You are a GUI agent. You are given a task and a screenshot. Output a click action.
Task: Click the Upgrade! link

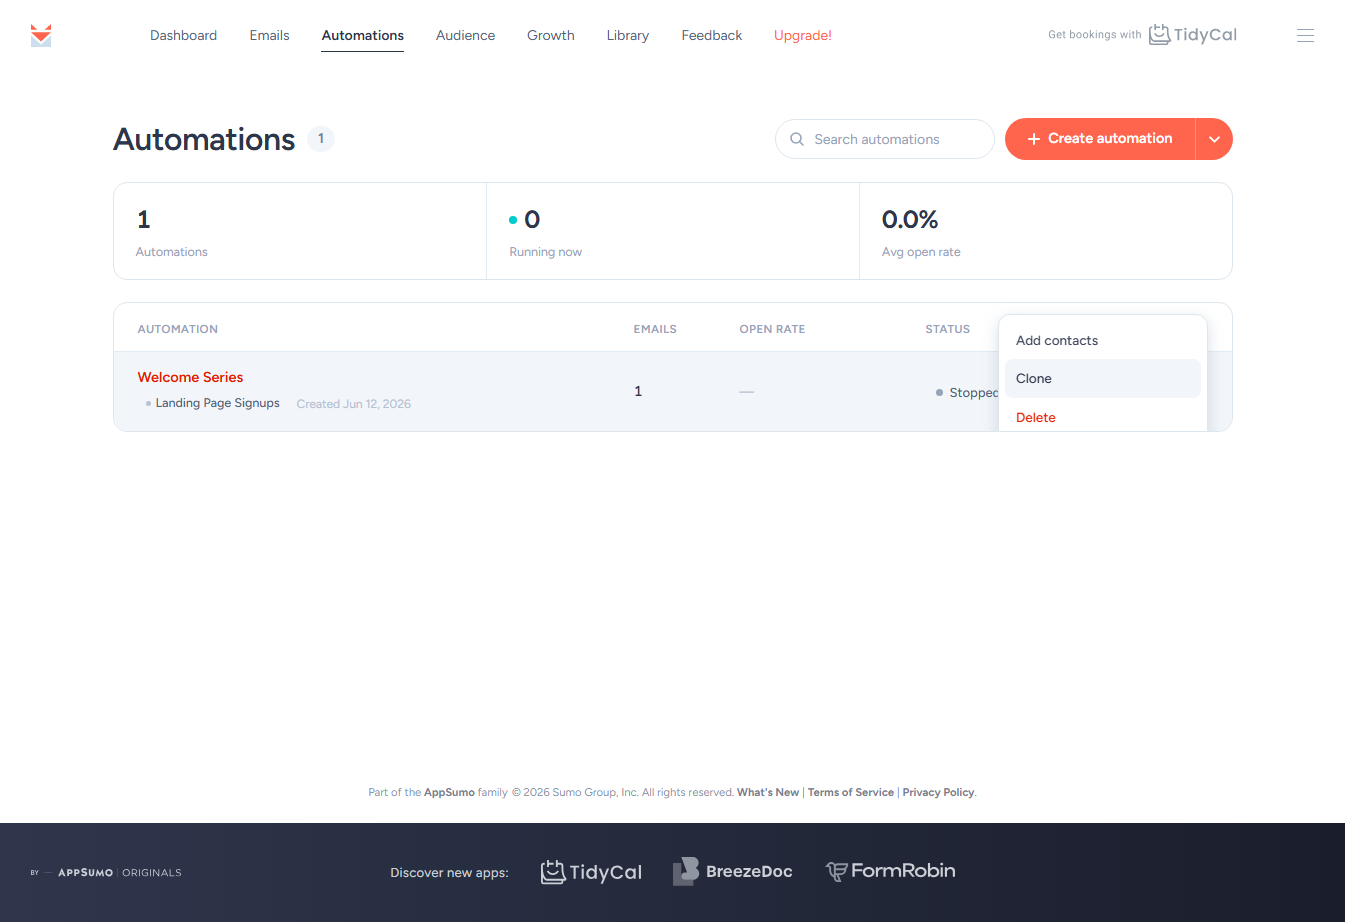802,35
